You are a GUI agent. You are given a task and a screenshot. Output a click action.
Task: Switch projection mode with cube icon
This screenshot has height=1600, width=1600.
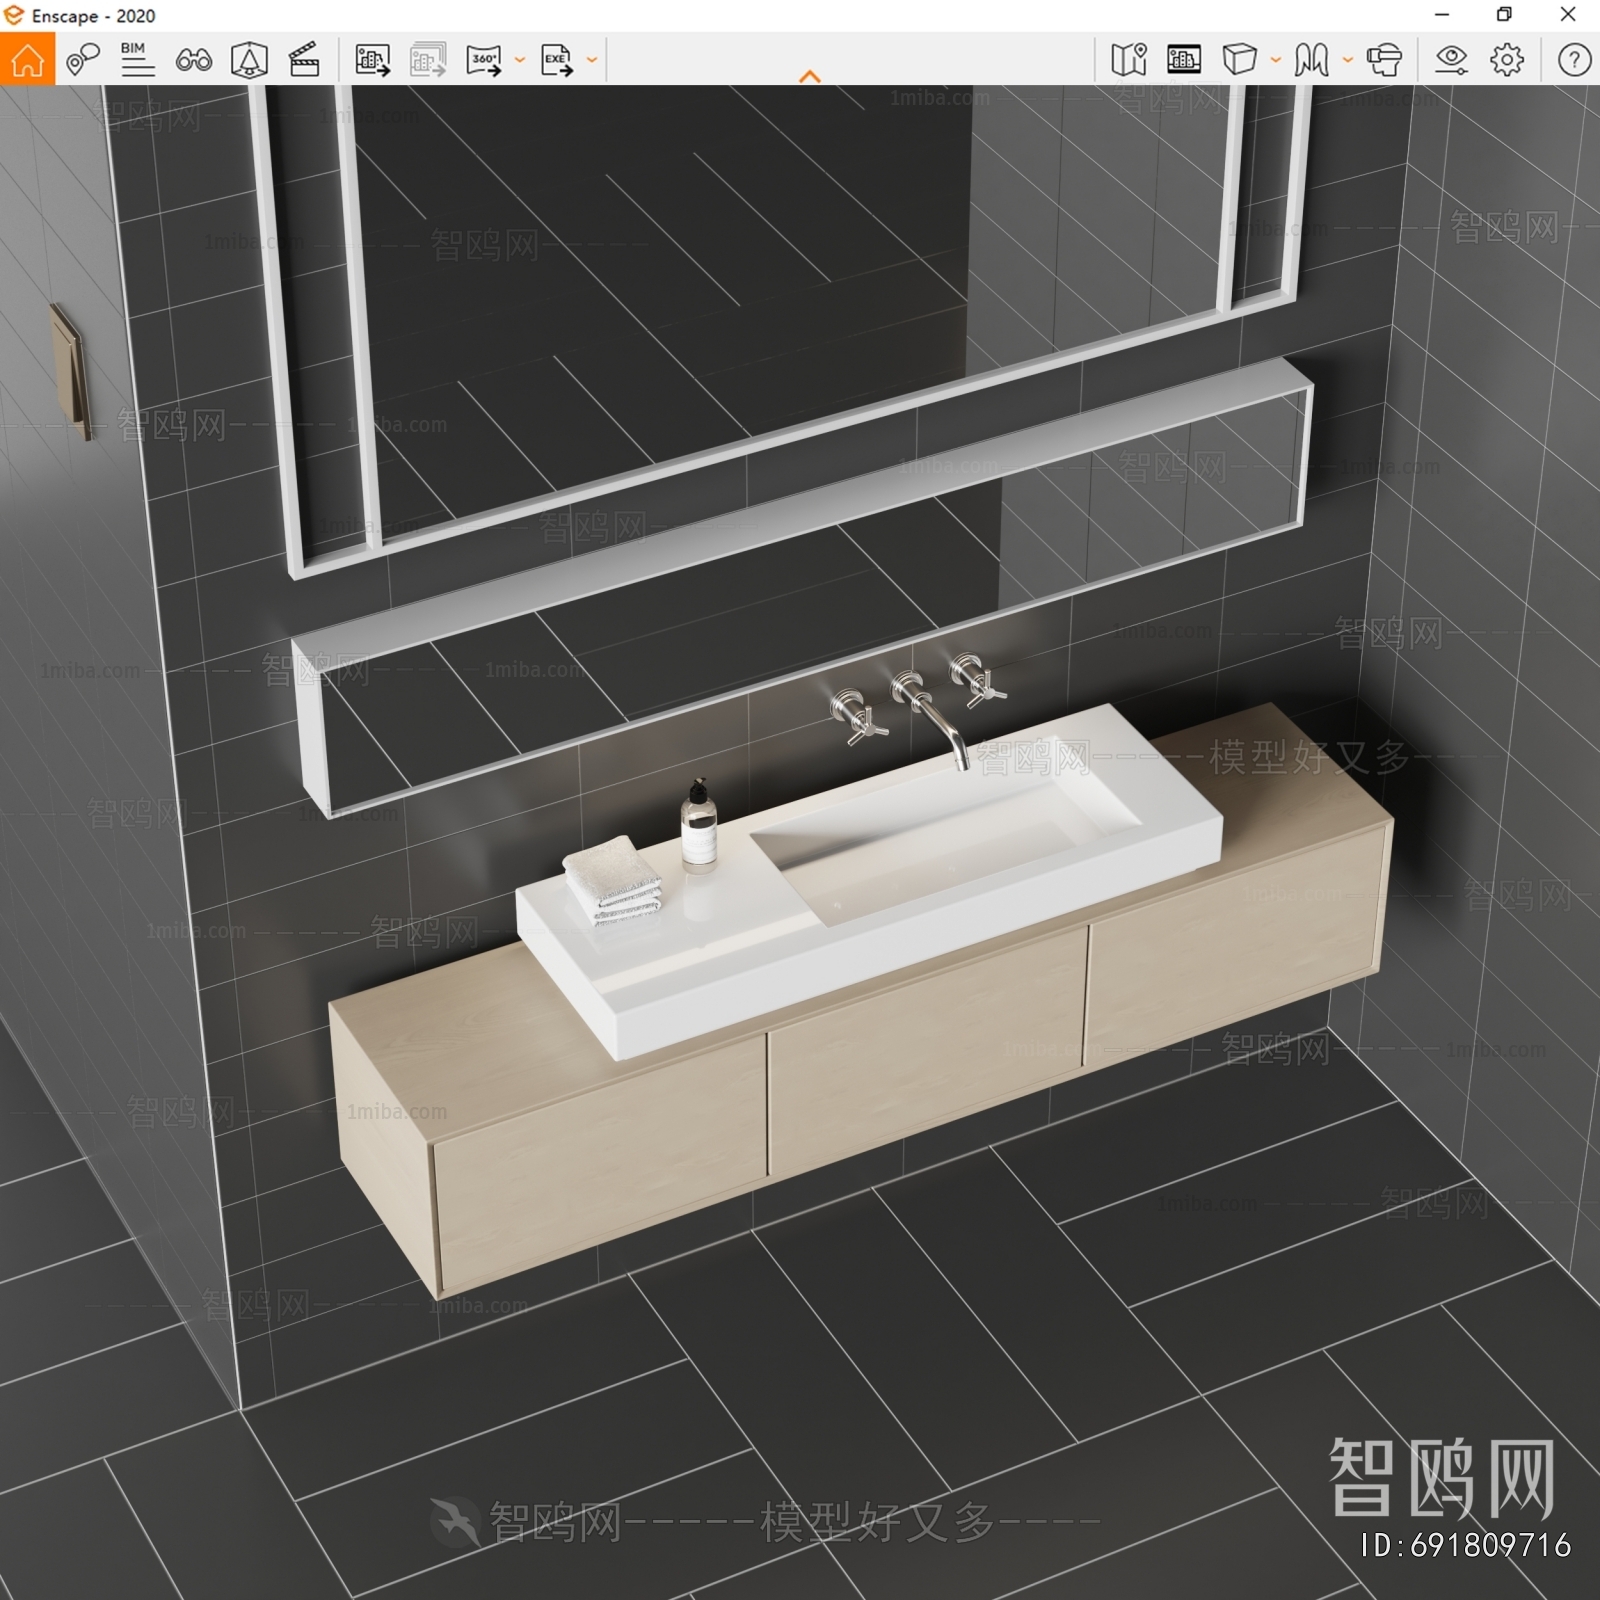tap(1239, 60)
